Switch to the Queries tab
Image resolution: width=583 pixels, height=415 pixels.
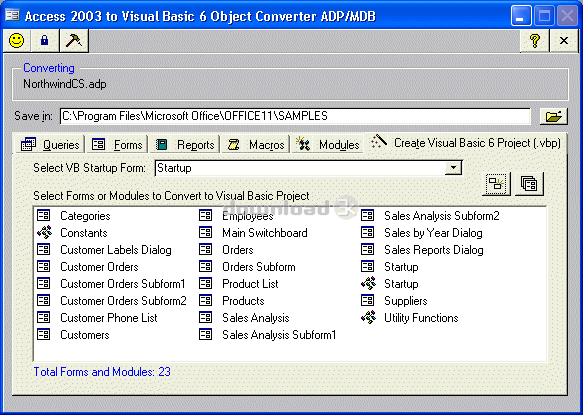50,144
